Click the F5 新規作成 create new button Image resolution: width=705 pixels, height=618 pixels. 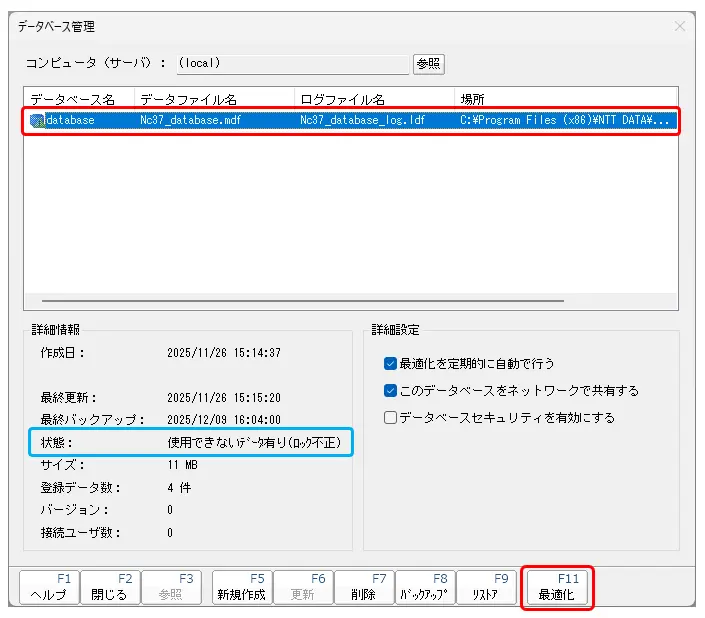pyautogui.click(x=242, y=586)
